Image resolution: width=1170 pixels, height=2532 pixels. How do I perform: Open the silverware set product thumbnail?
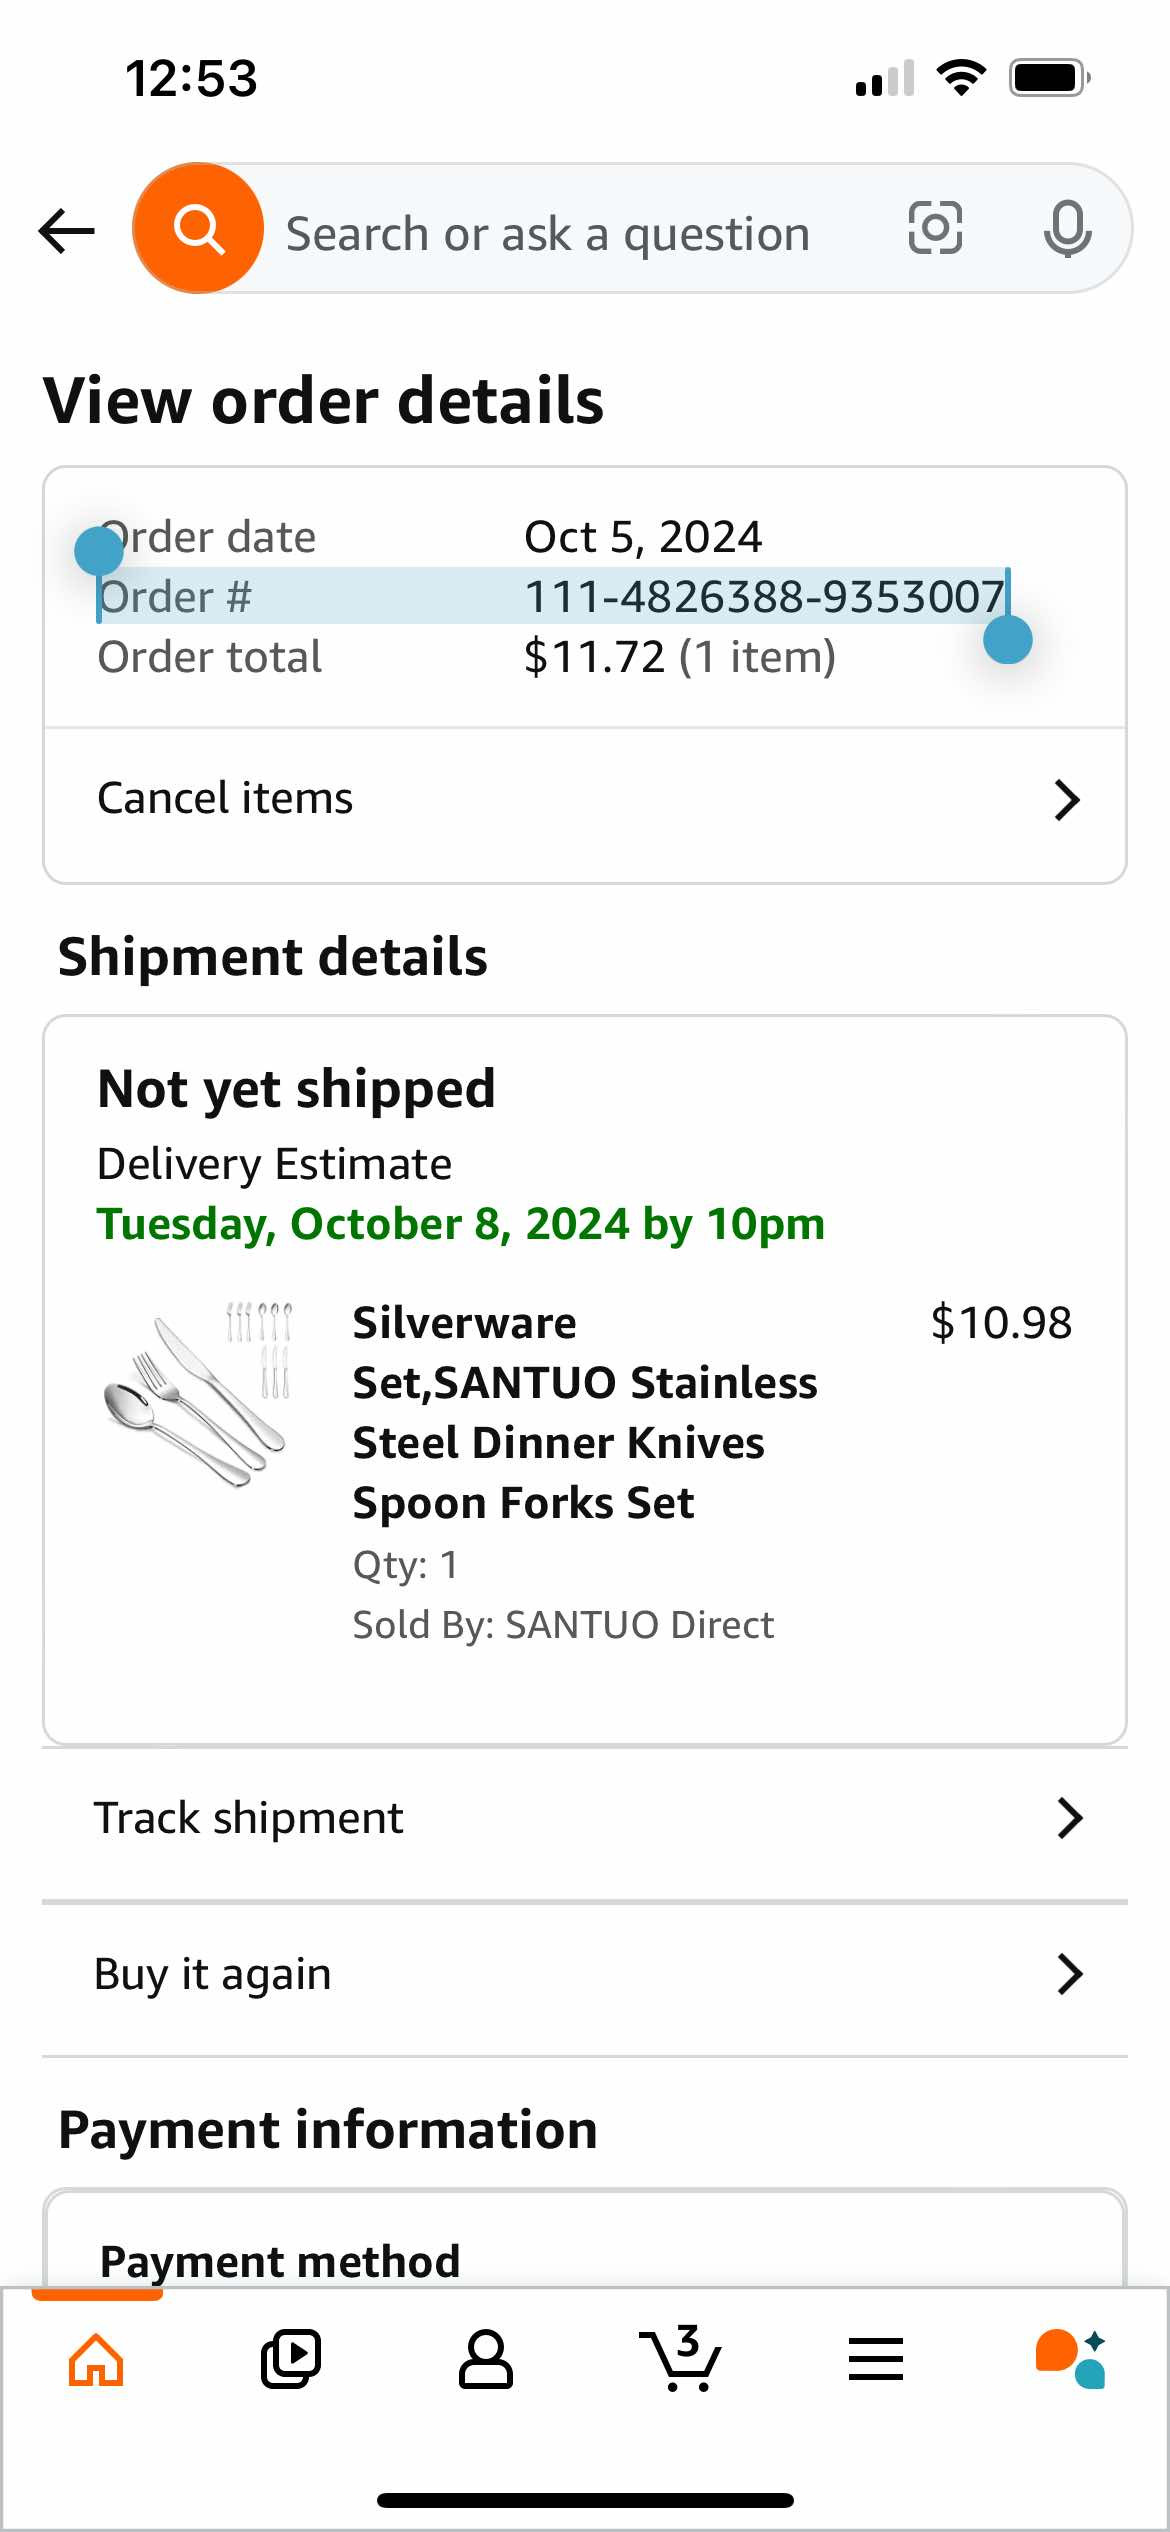[198, 1393]
